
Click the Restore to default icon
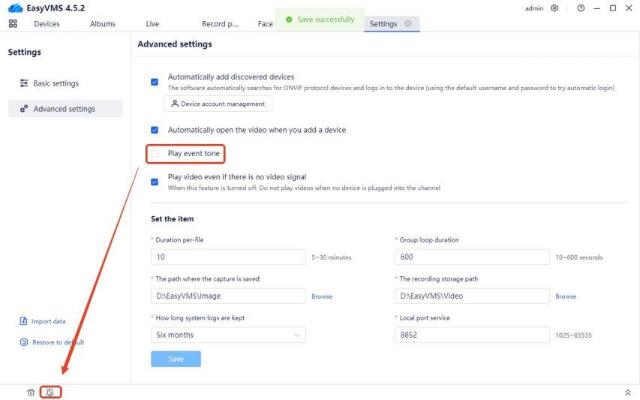pos(23,342)
